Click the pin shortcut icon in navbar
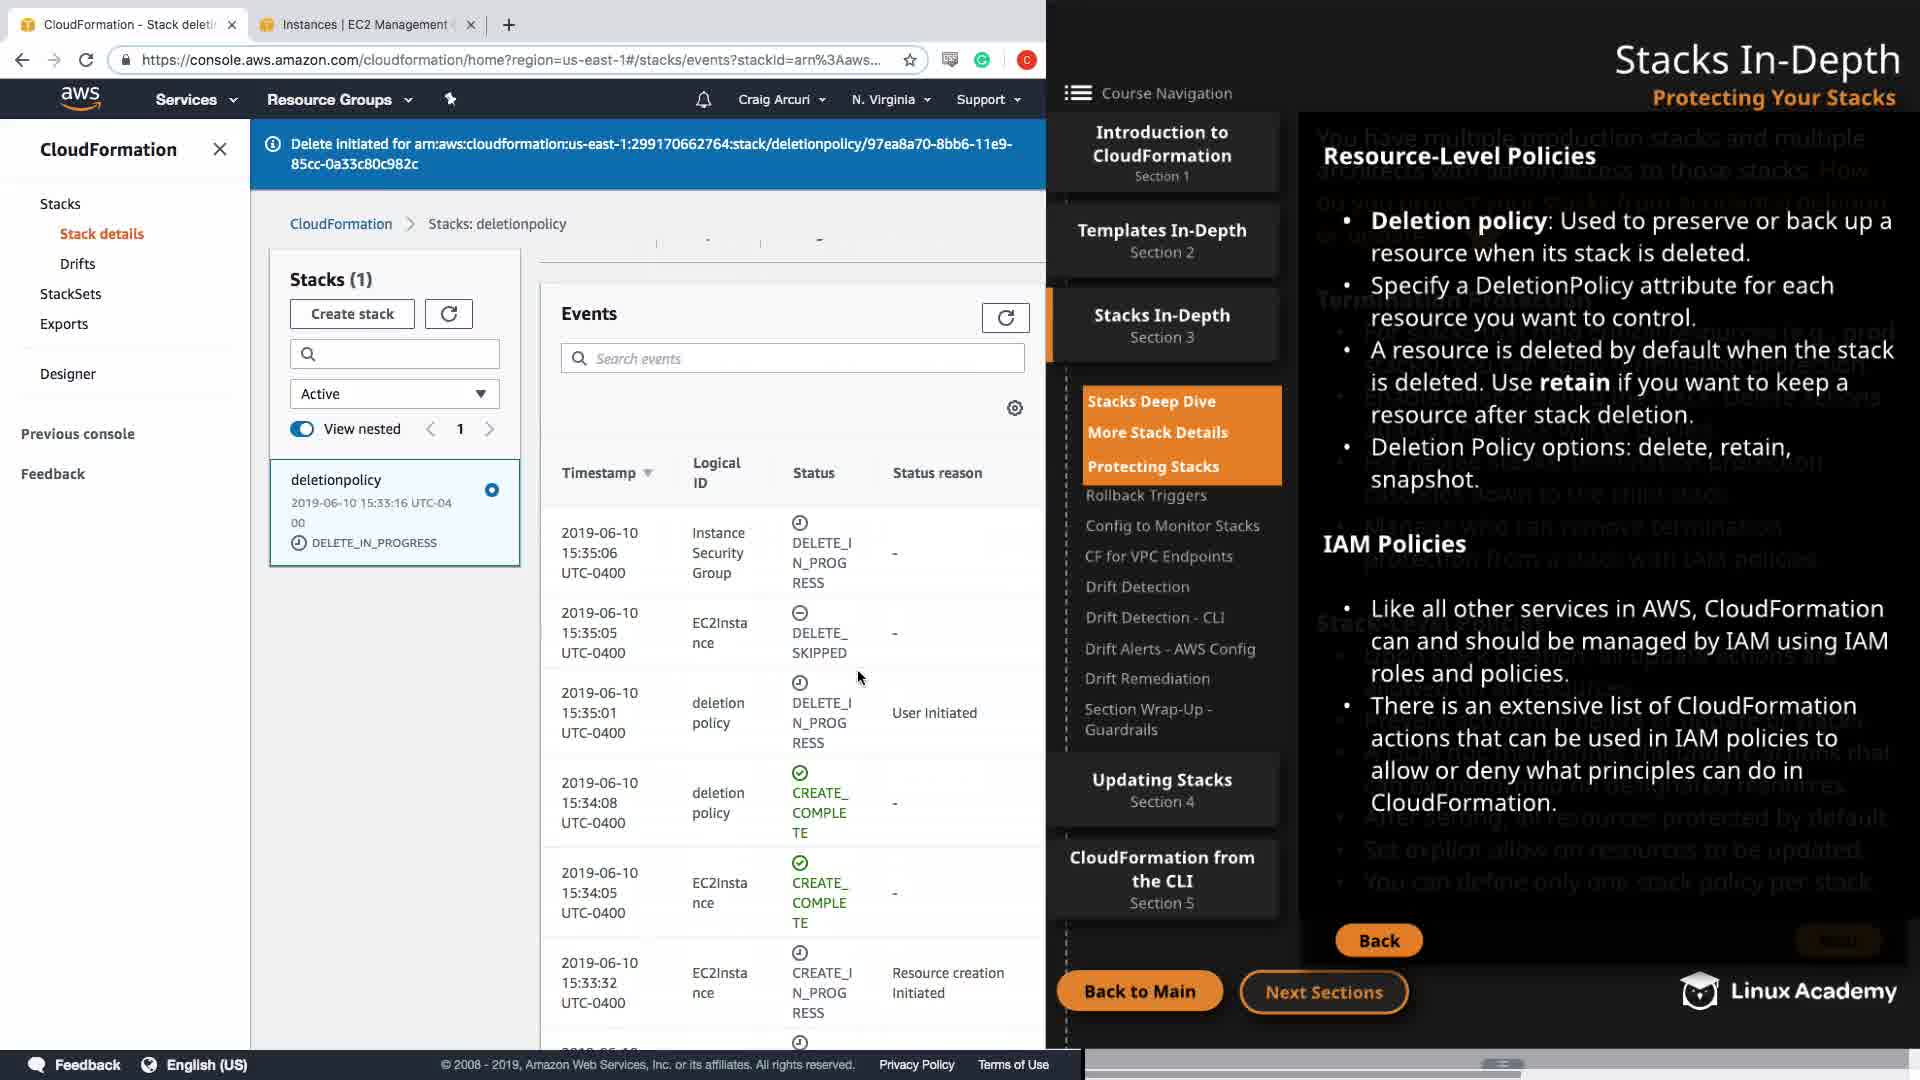 (450, 99)
